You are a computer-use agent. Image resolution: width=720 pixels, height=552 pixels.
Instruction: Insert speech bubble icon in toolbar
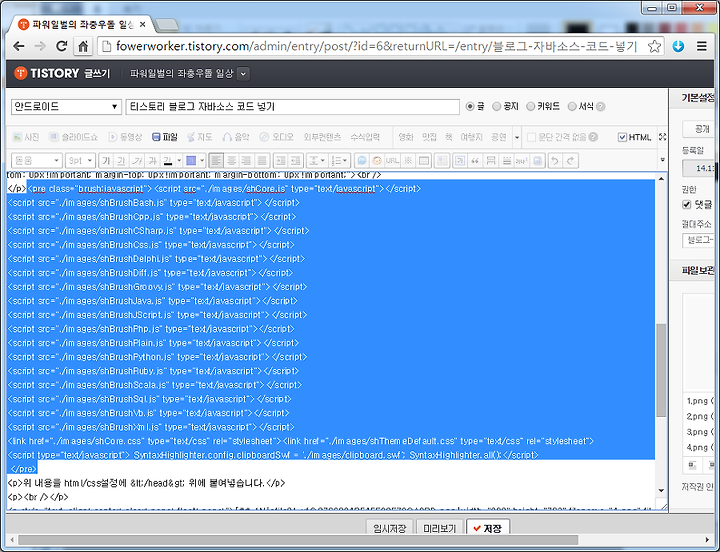[362, 161]
